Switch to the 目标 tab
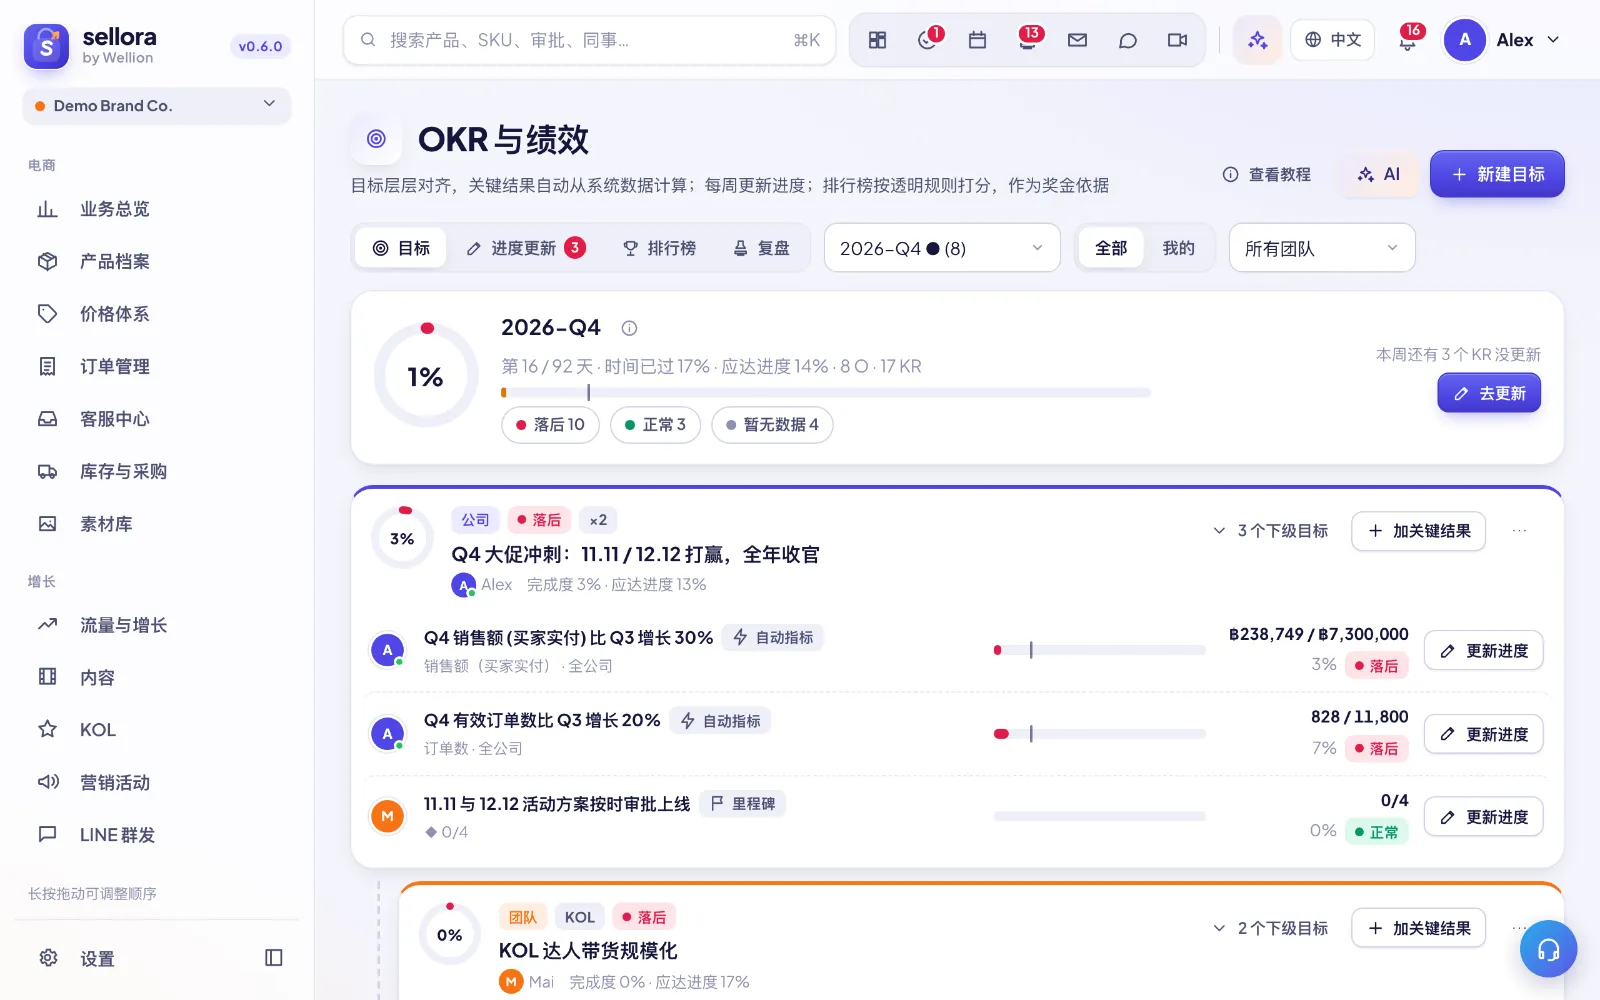Viewport: 1600px width, 1000px height. coord(401,248)
